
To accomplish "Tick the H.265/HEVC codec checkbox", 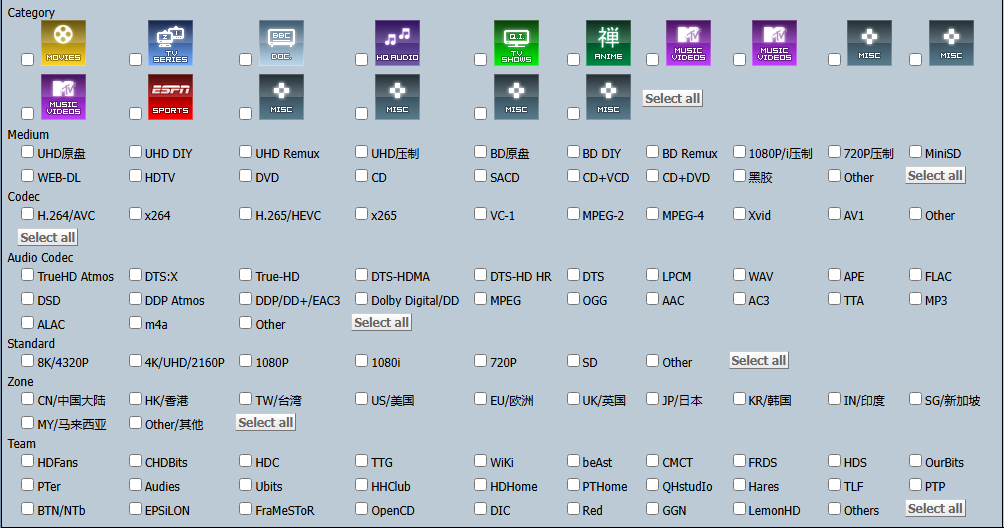I will (x=246, y=214).
